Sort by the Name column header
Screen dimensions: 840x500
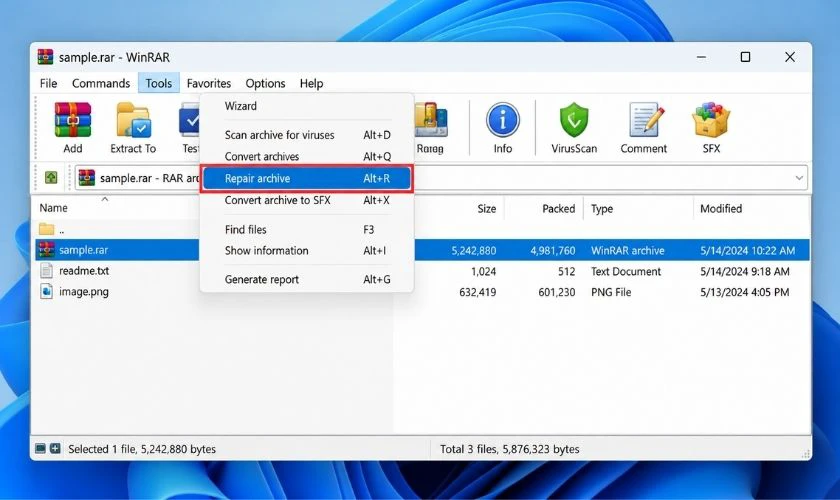pos(54,208)
